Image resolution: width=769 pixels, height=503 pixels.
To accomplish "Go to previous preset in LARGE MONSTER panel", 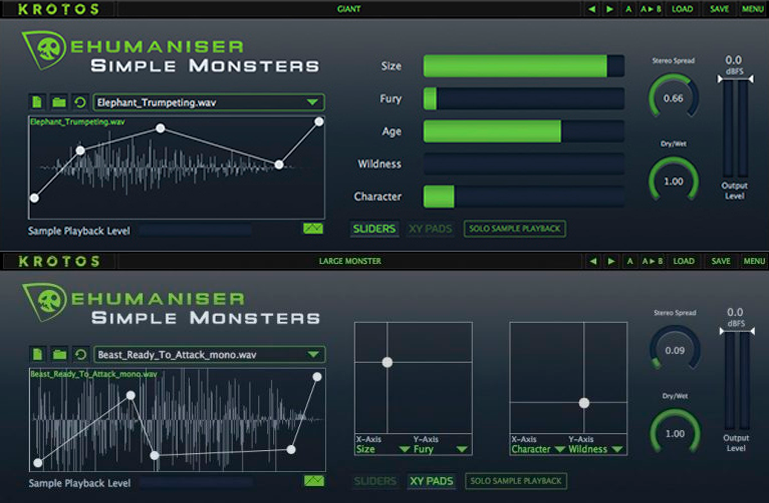I will click(593, 261).
